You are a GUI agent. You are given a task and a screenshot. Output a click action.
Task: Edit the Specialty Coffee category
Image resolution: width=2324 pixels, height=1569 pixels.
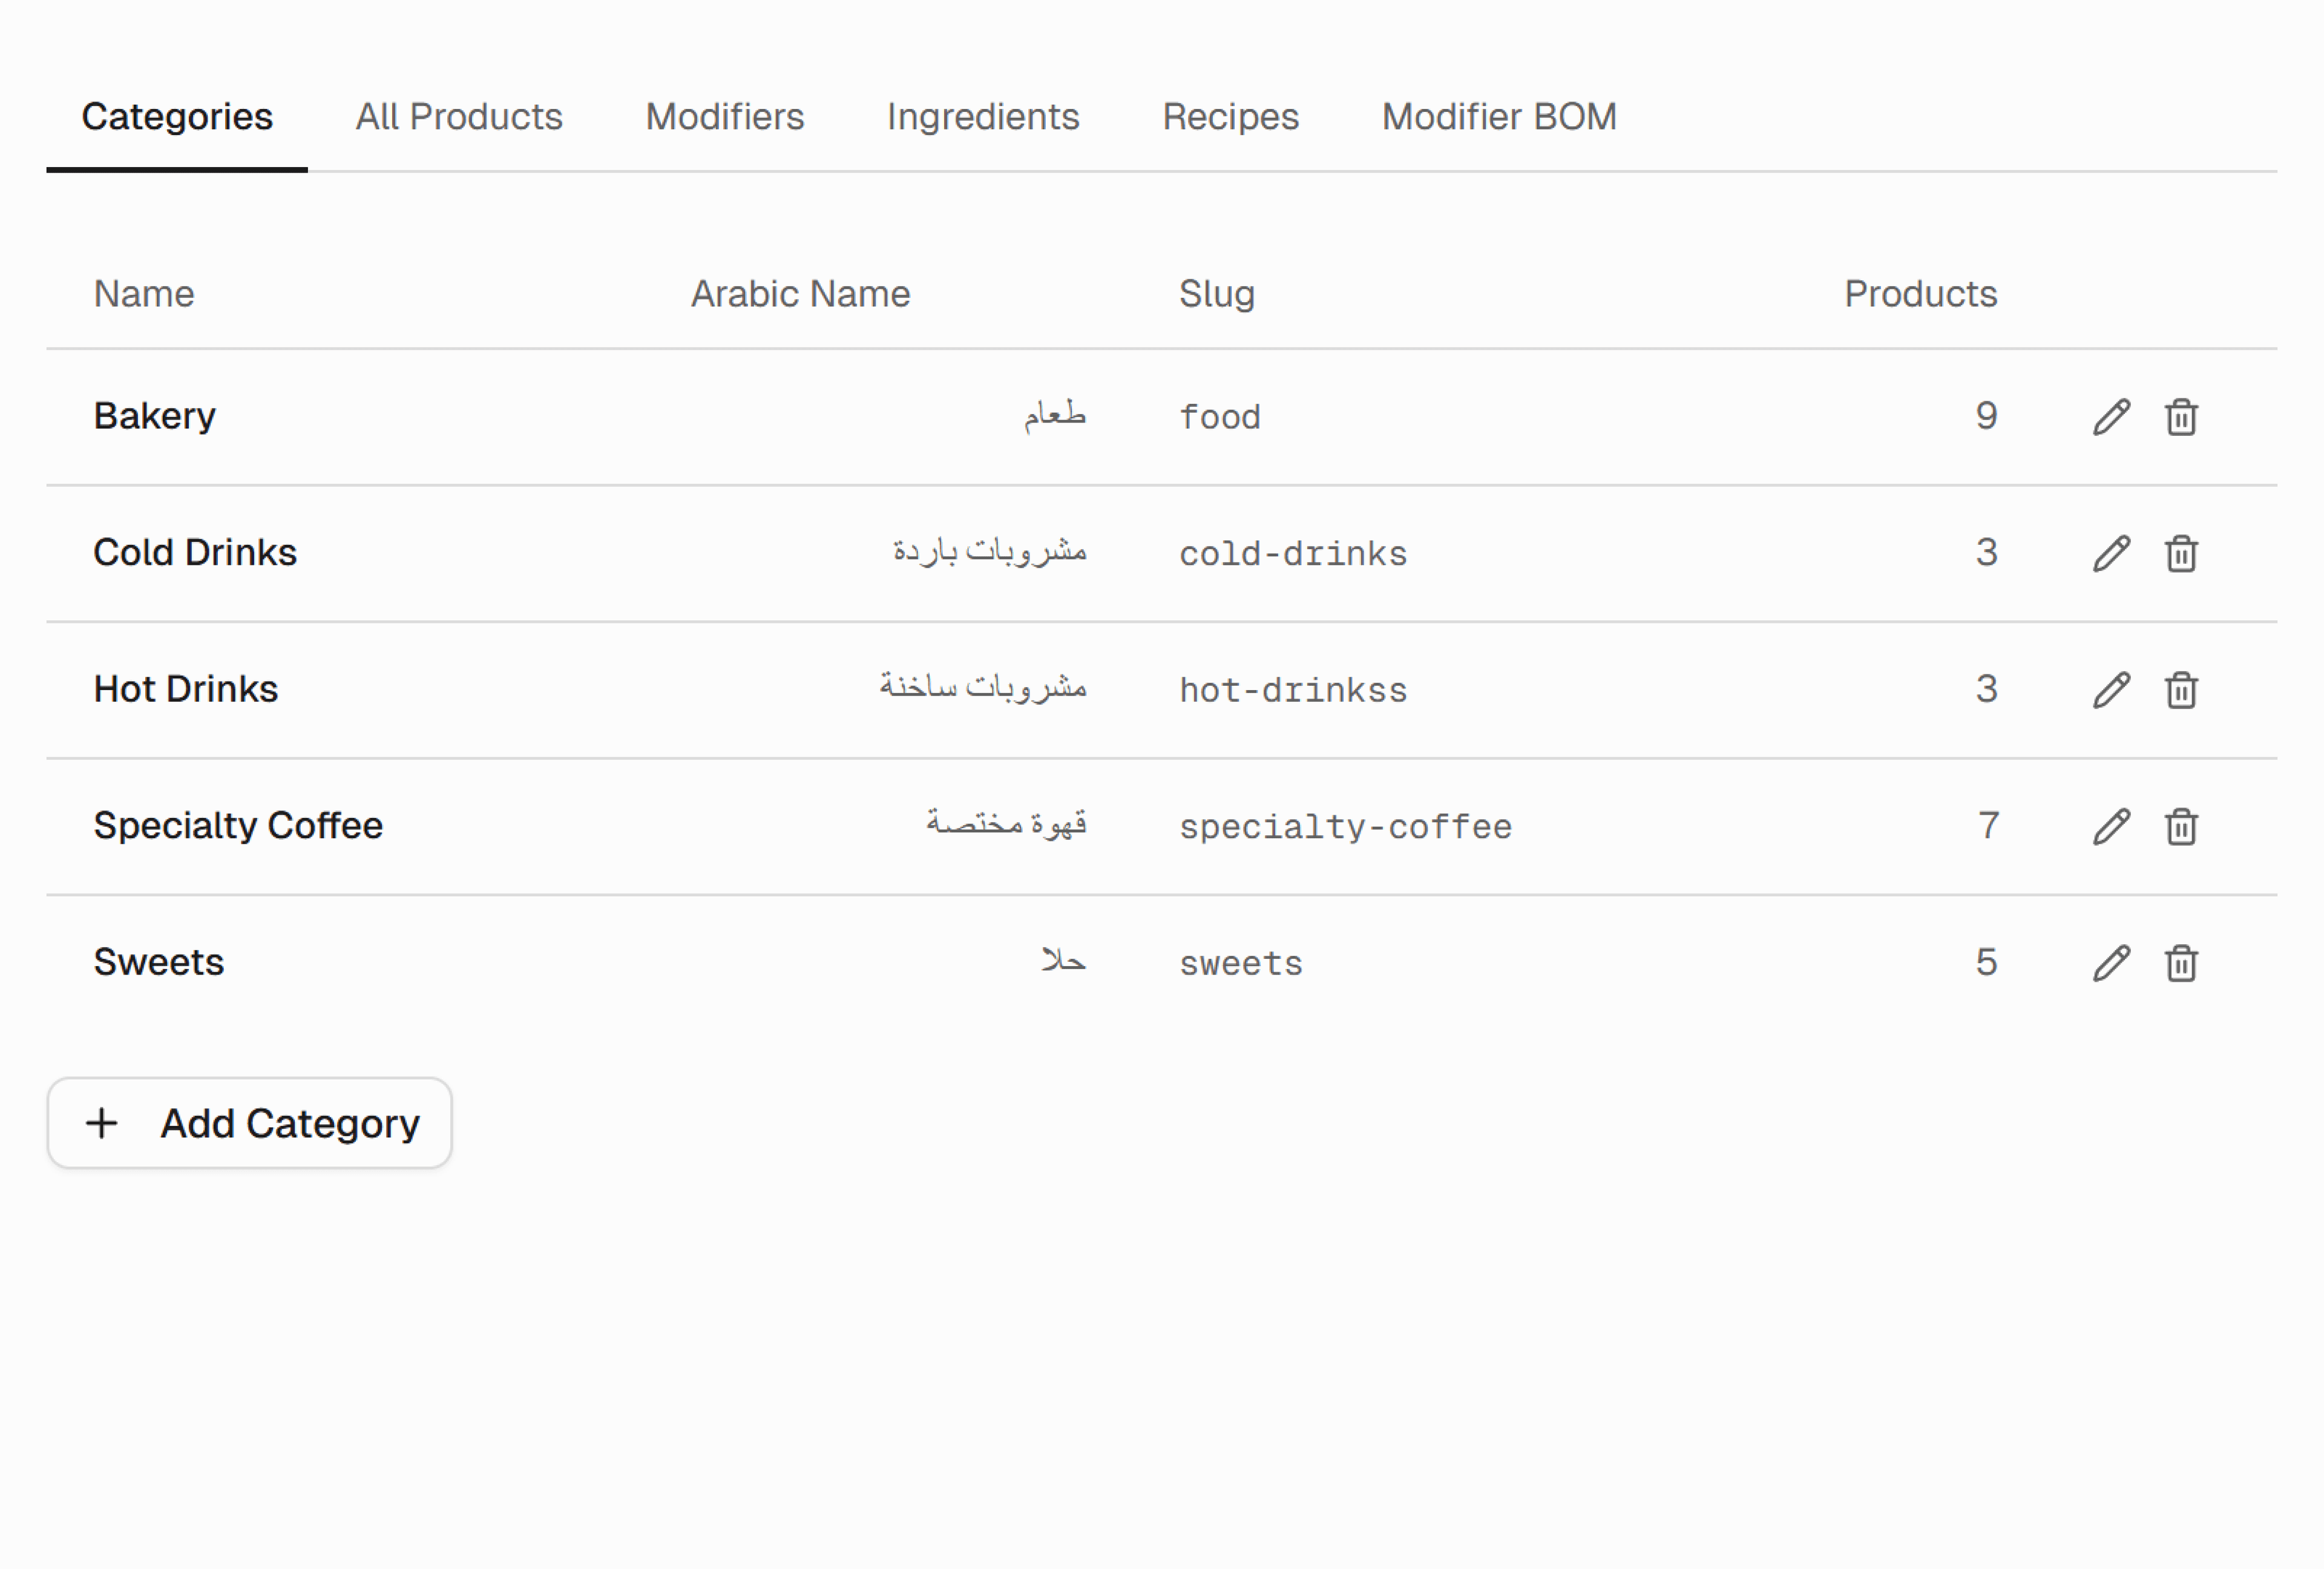coord(2111,826)
